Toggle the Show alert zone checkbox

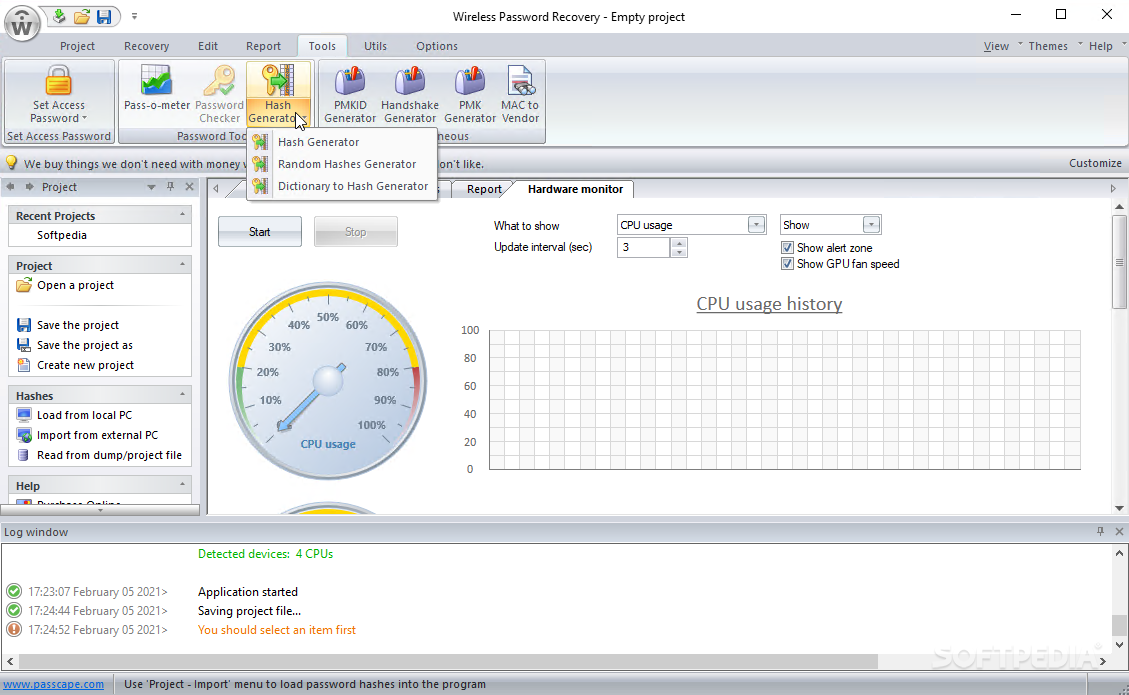coord(787,248)
